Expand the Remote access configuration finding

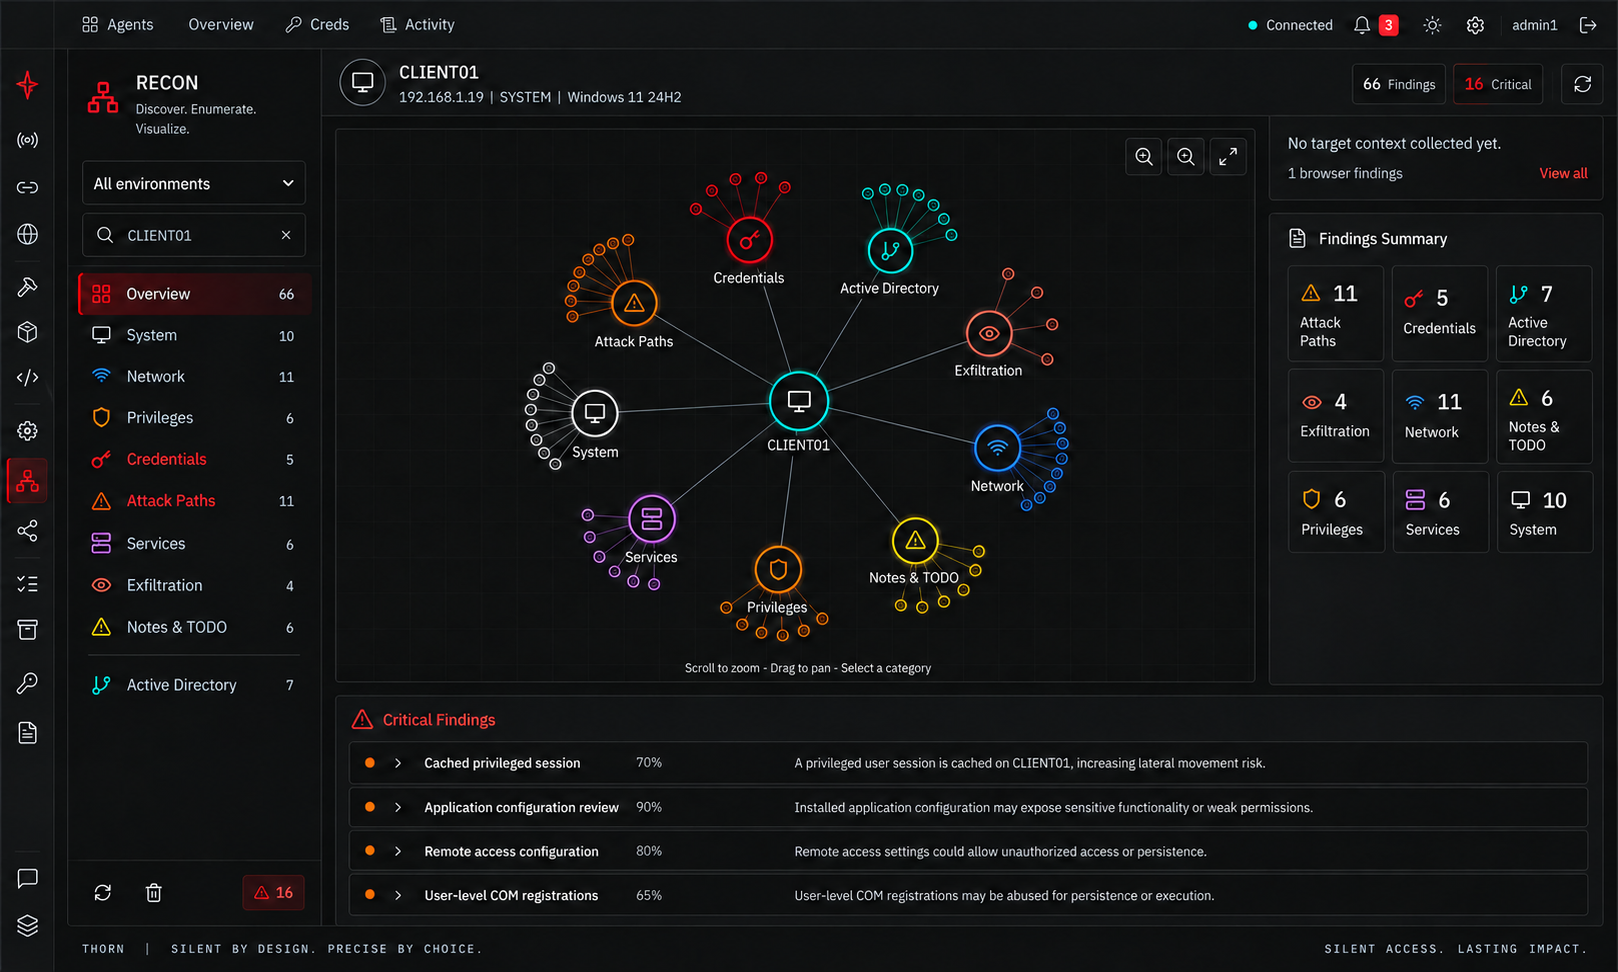398,851
